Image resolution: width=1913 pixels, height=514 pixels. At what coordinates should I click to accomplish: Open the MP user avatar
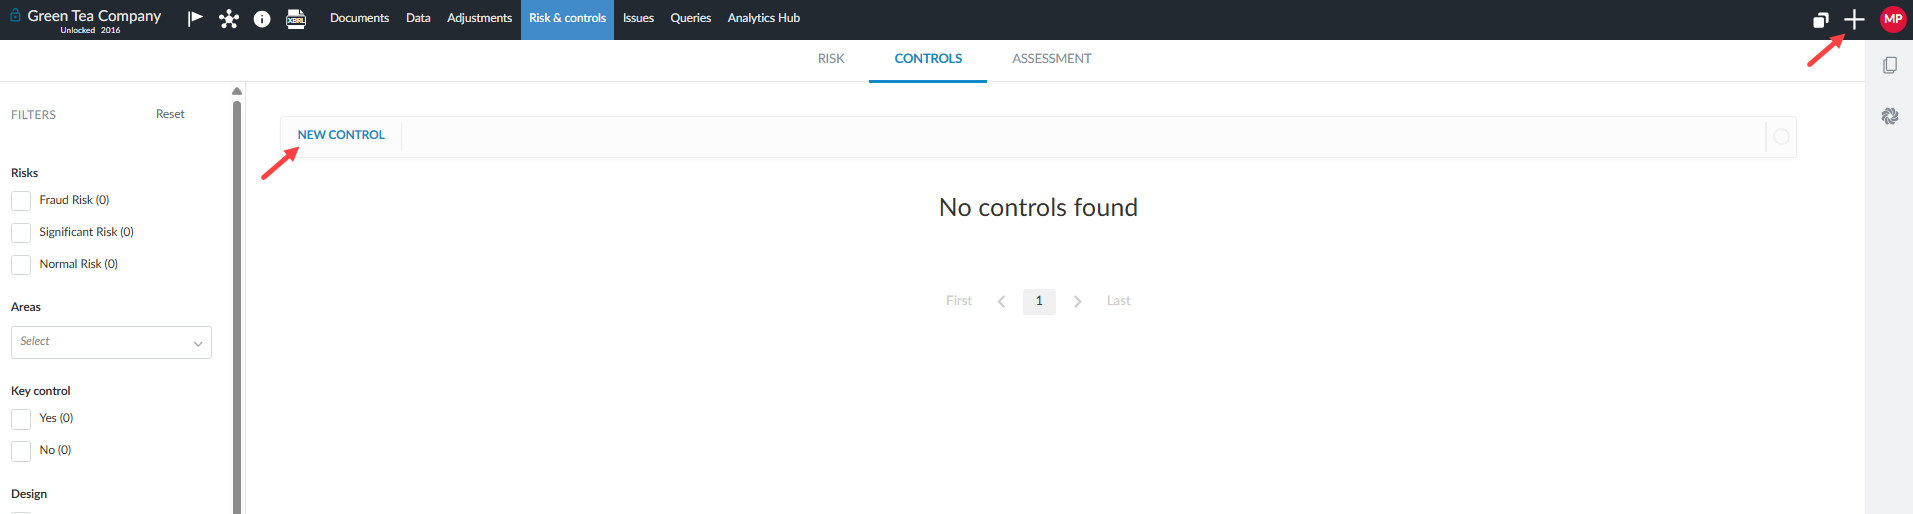tap(1893, 19)
